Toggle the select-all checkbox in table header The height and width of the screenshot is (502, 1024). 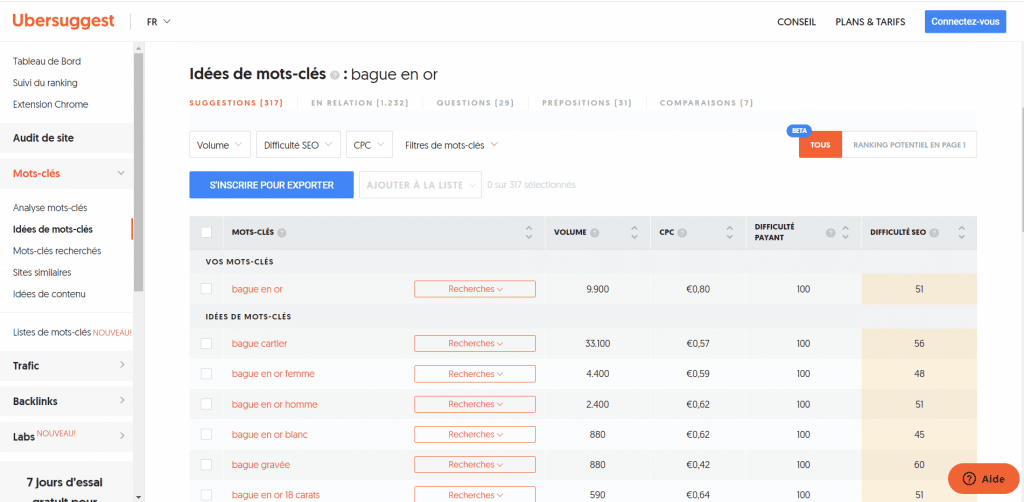click(206, 233)
